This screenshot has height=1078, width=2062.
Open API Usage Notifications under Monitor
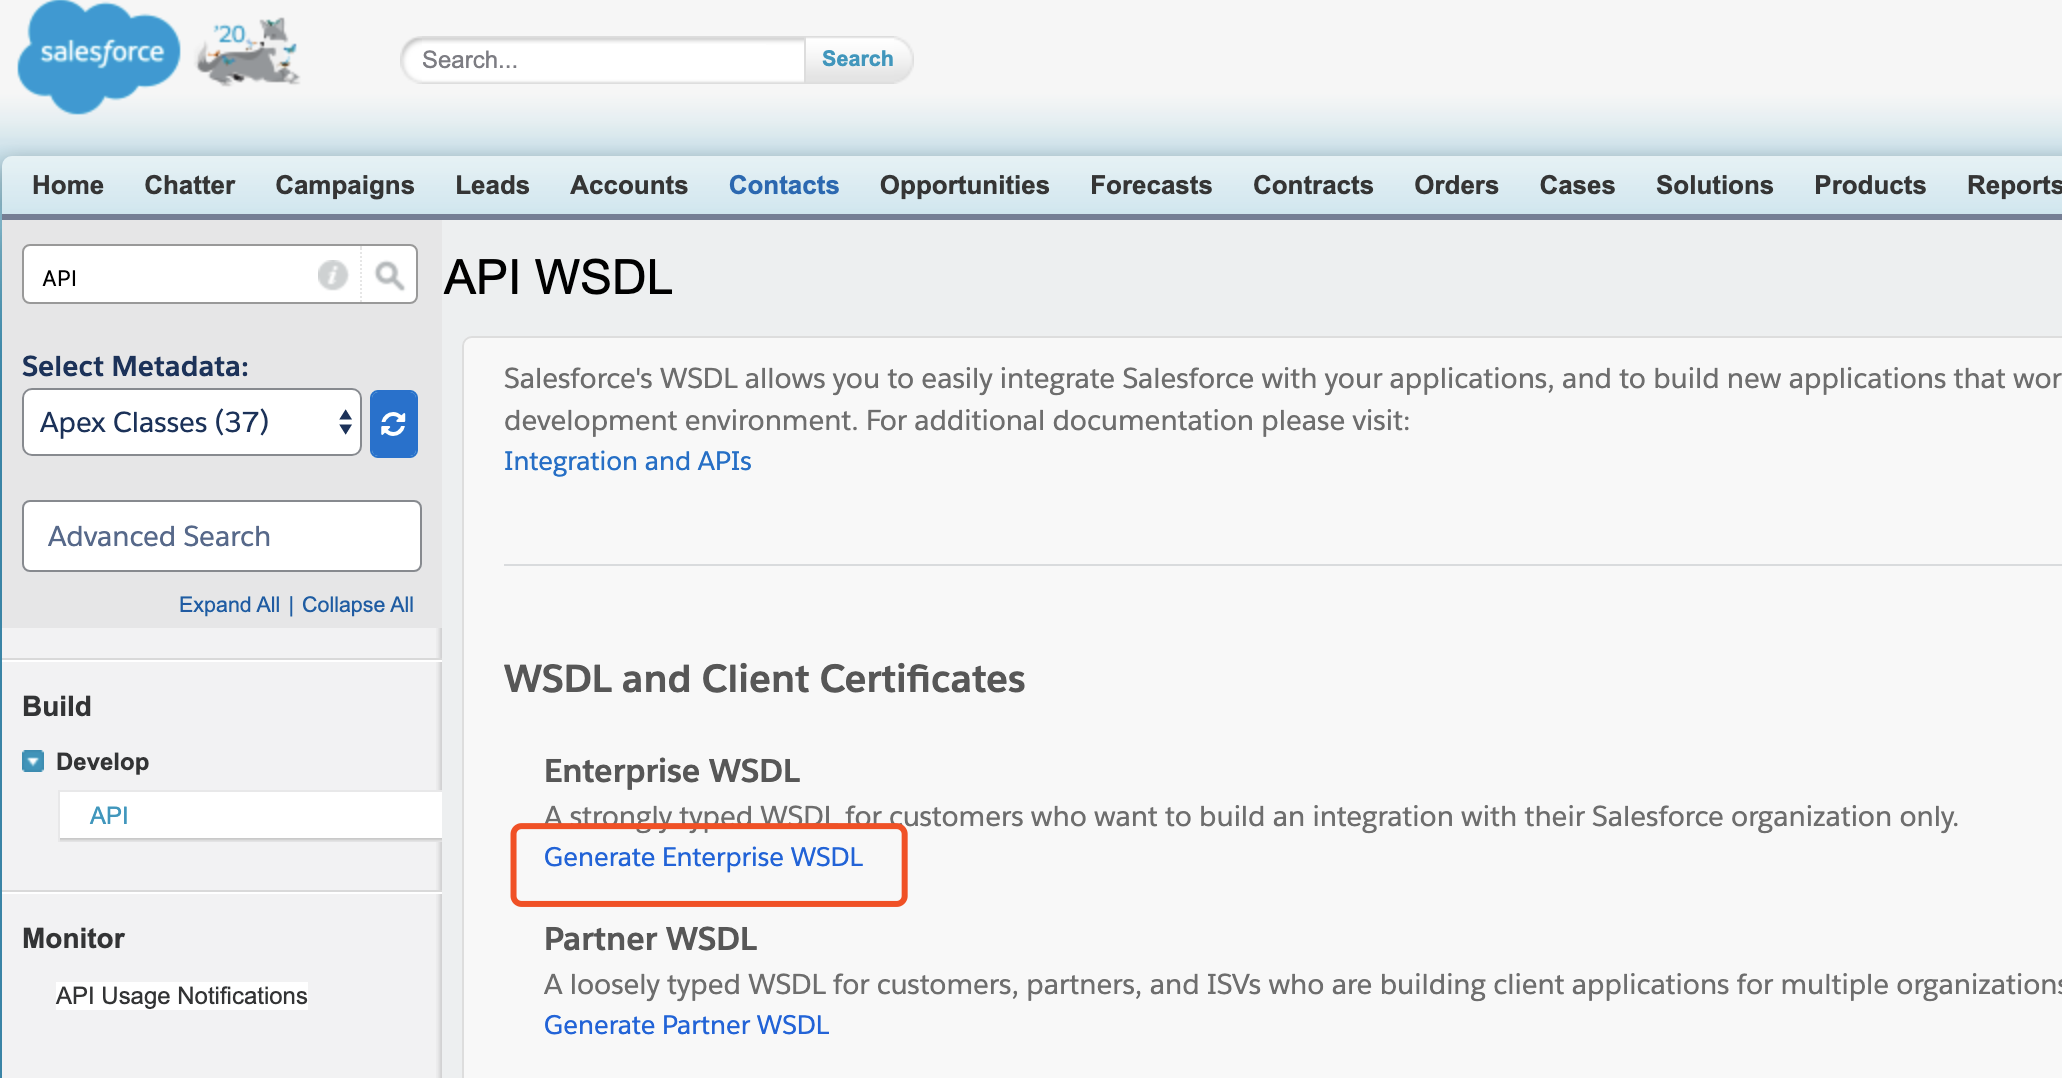(x=181, y=996)
